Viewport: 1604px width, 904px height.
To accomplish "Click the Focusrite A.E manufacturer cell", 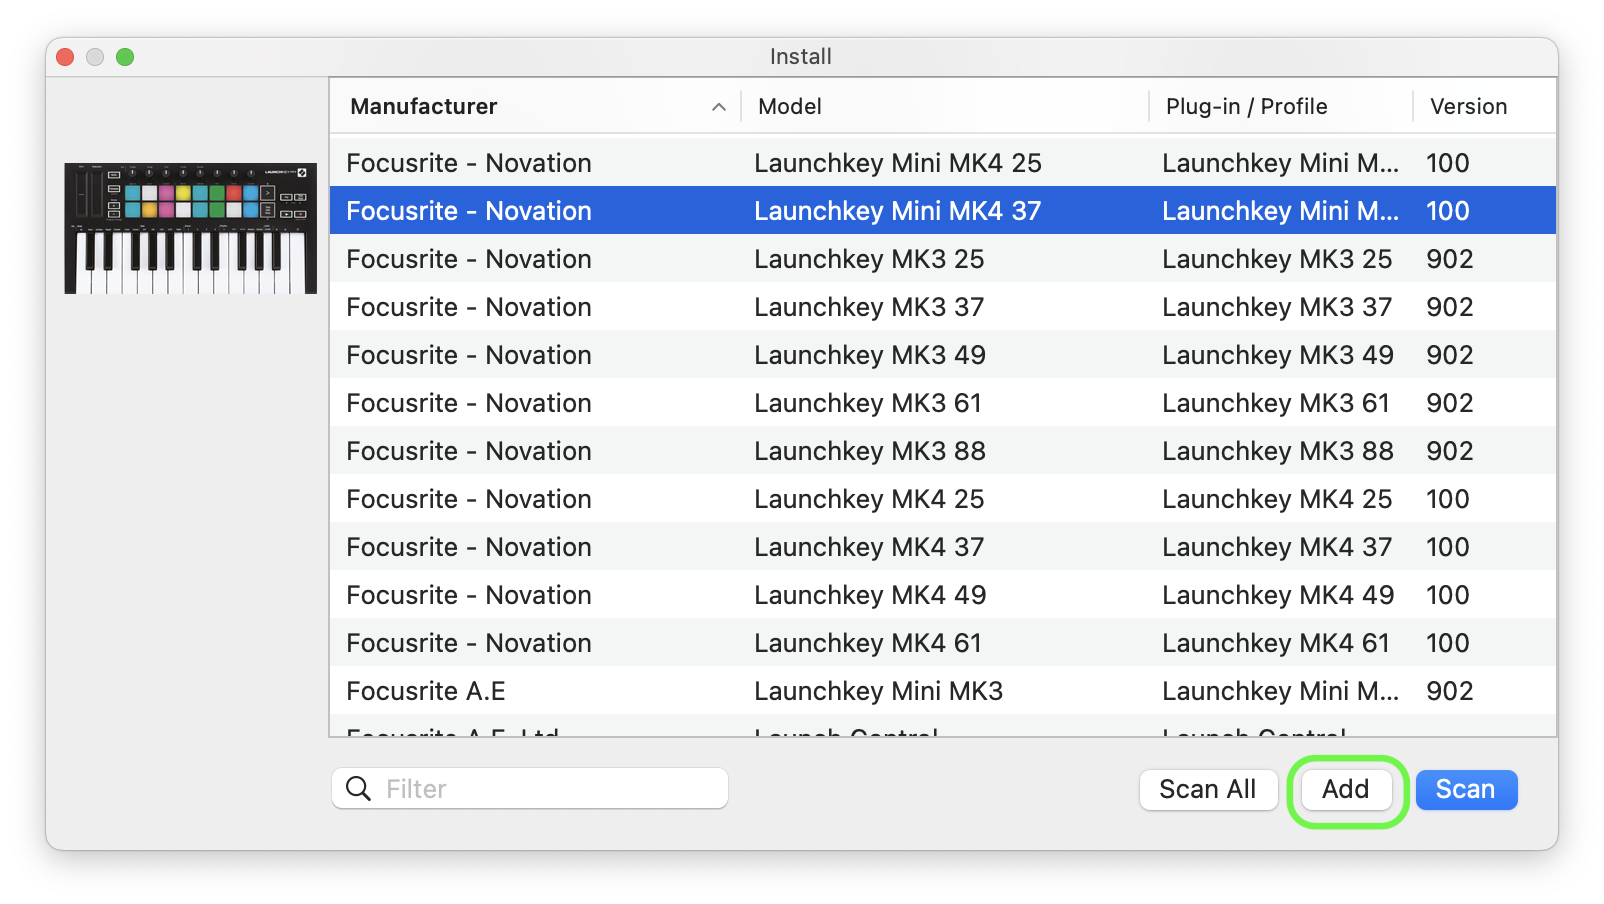I will point(426,691).
